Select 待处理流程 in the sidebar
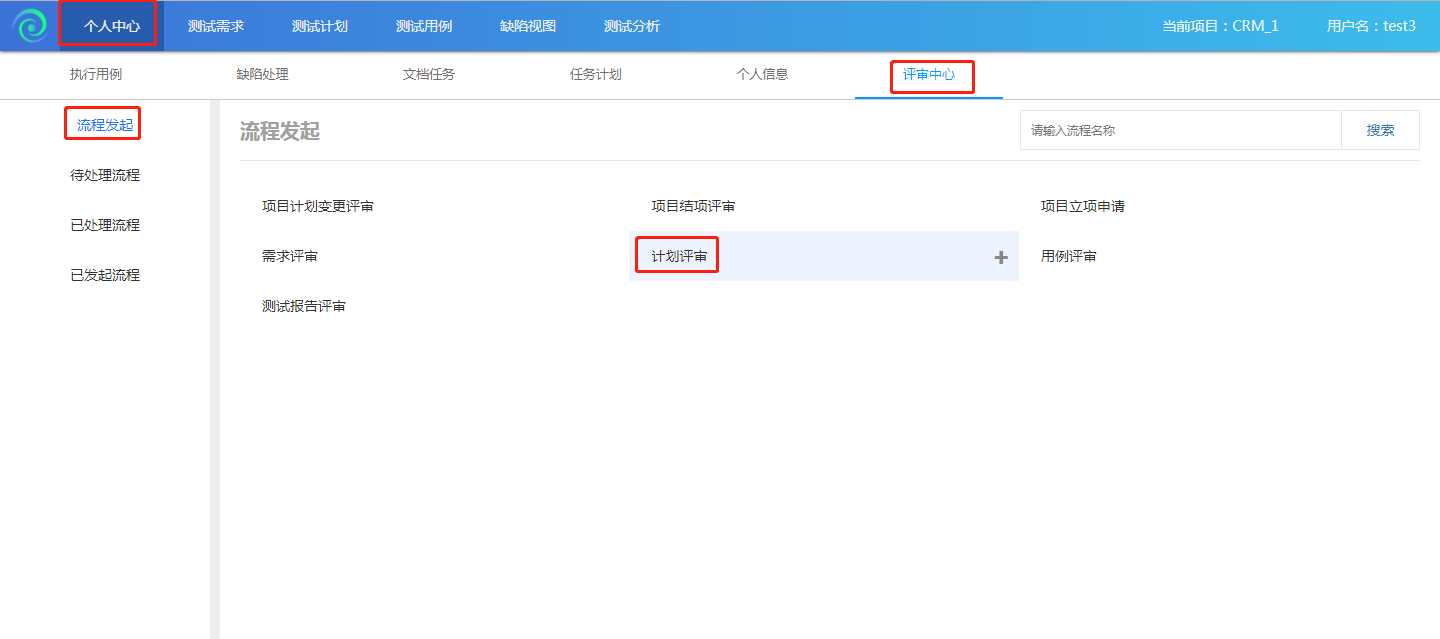 (105, 176)
